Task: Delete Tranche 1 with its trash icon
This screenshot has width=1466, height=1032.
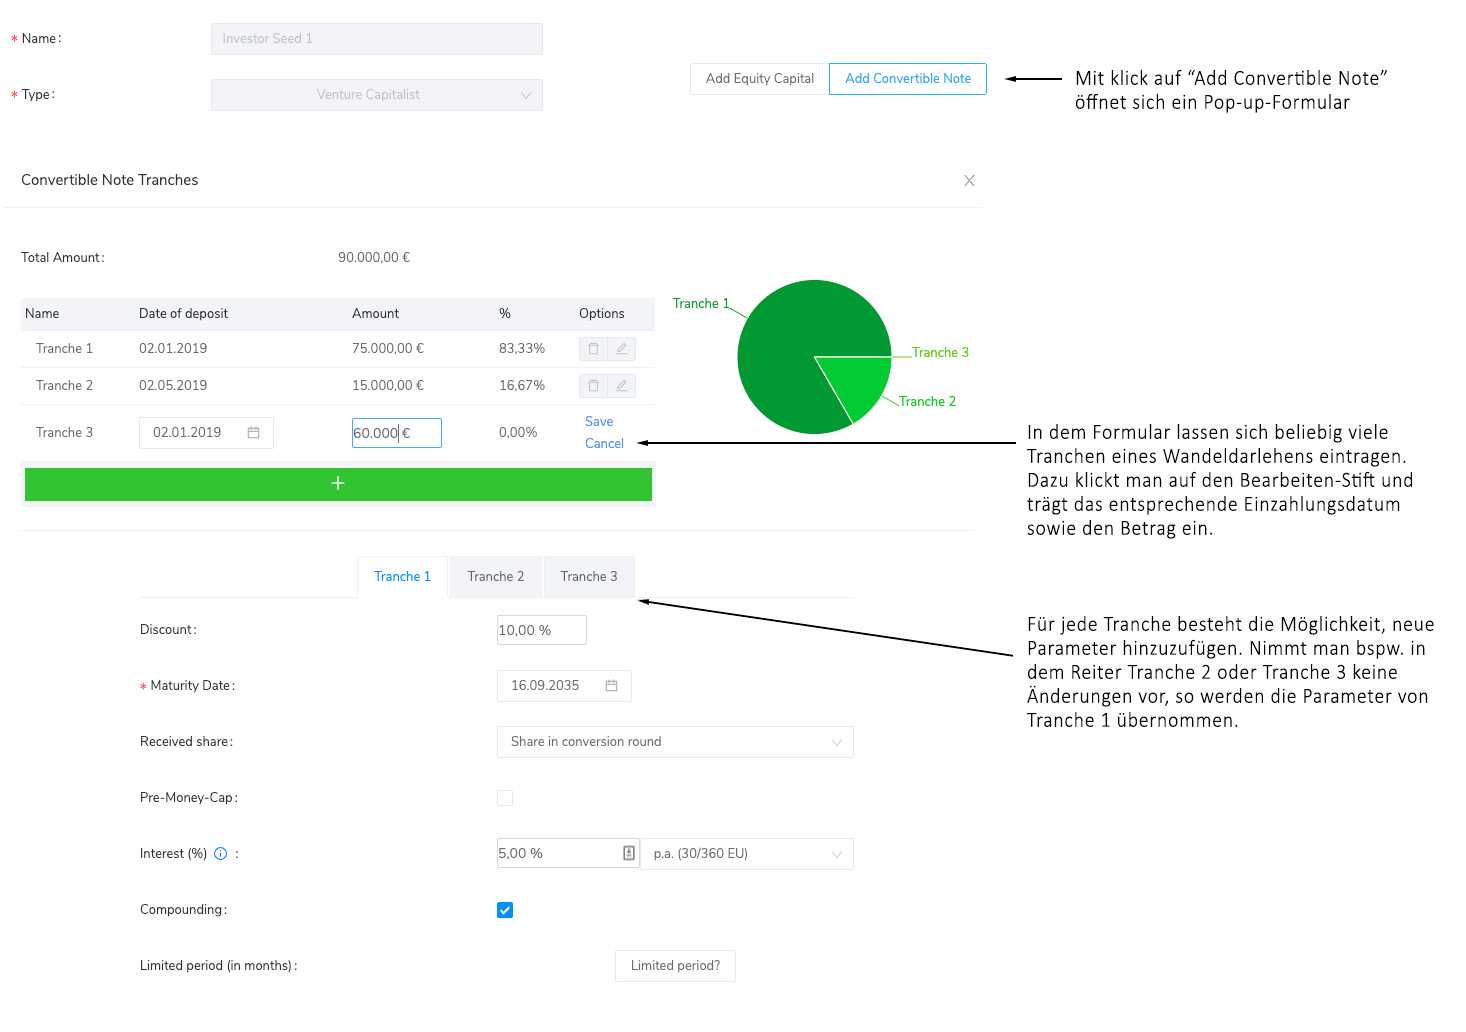Action: 593,349
